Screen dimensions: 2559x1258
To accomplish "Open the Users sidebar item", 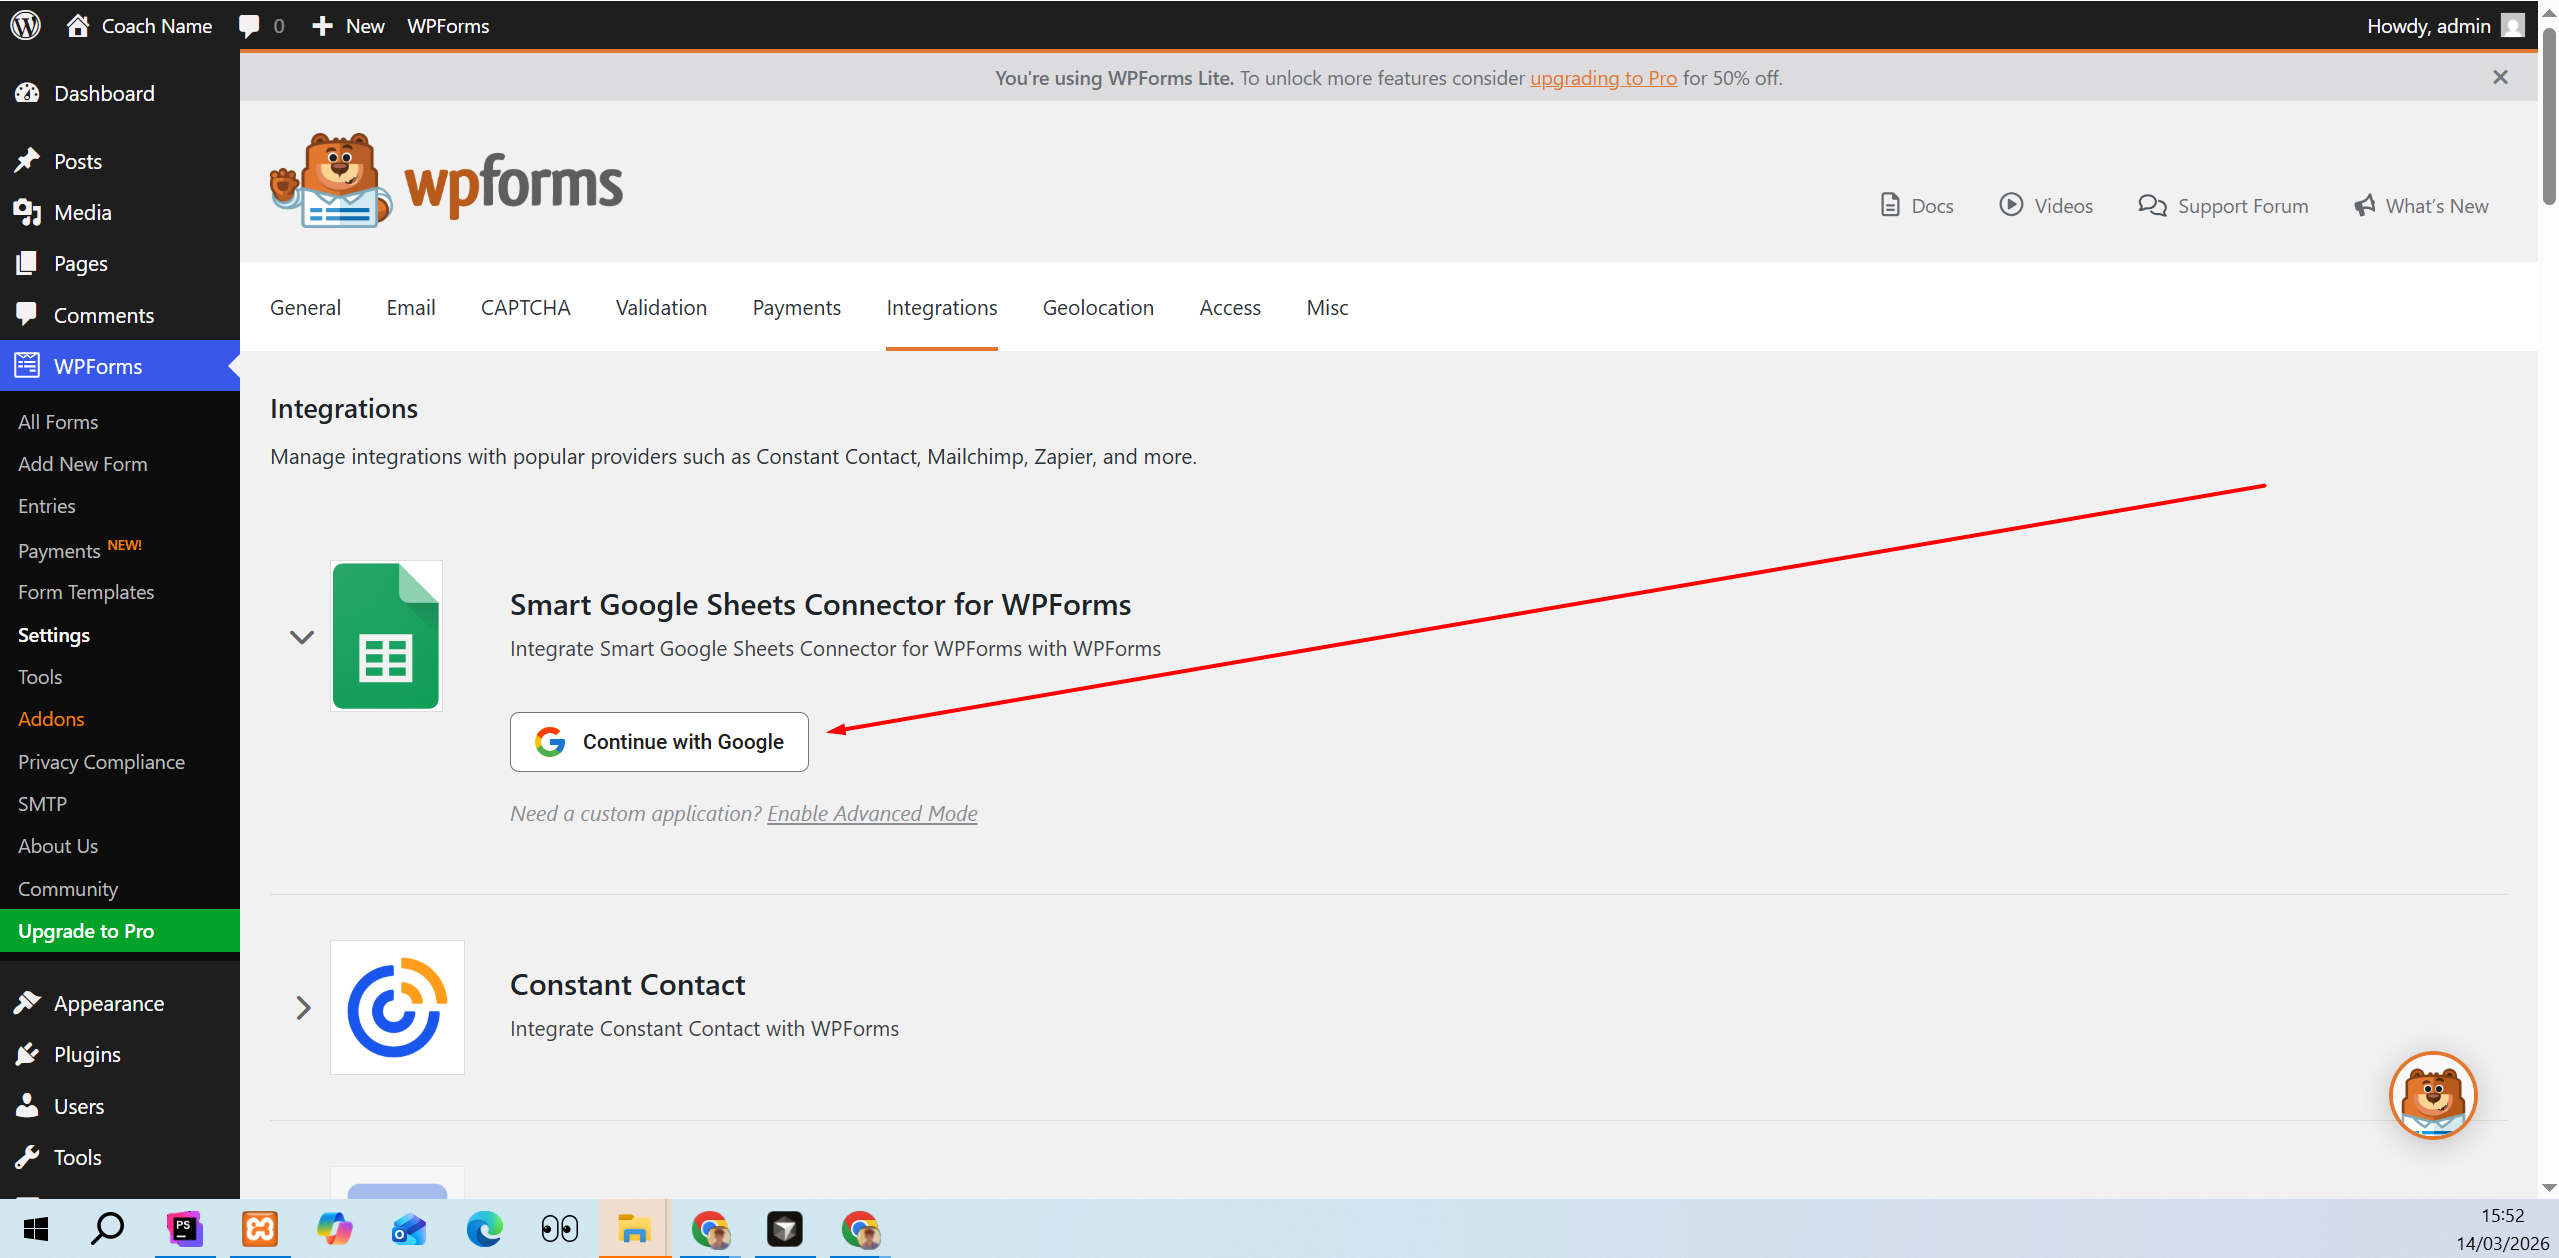I will pos(120,1106).
